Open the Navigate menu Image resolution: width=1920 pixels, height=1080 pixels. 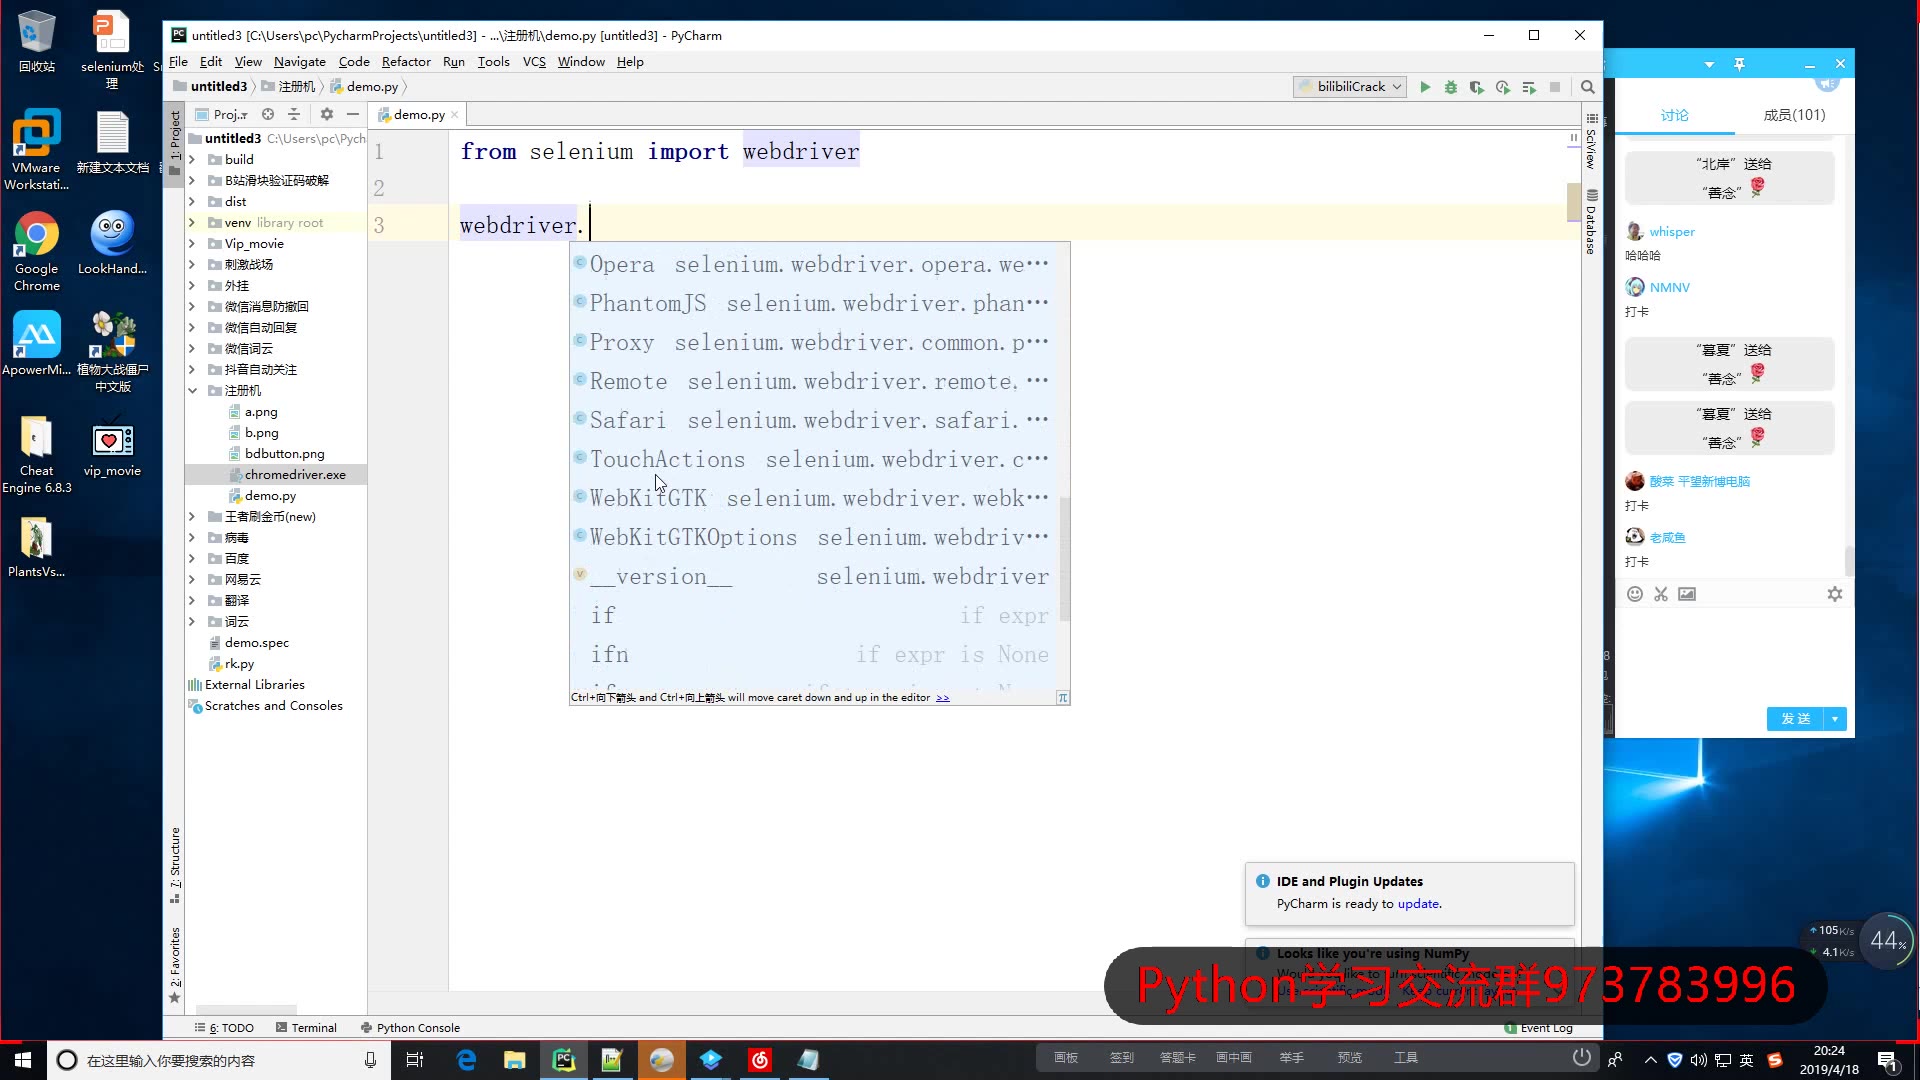[x=300, y=62]
